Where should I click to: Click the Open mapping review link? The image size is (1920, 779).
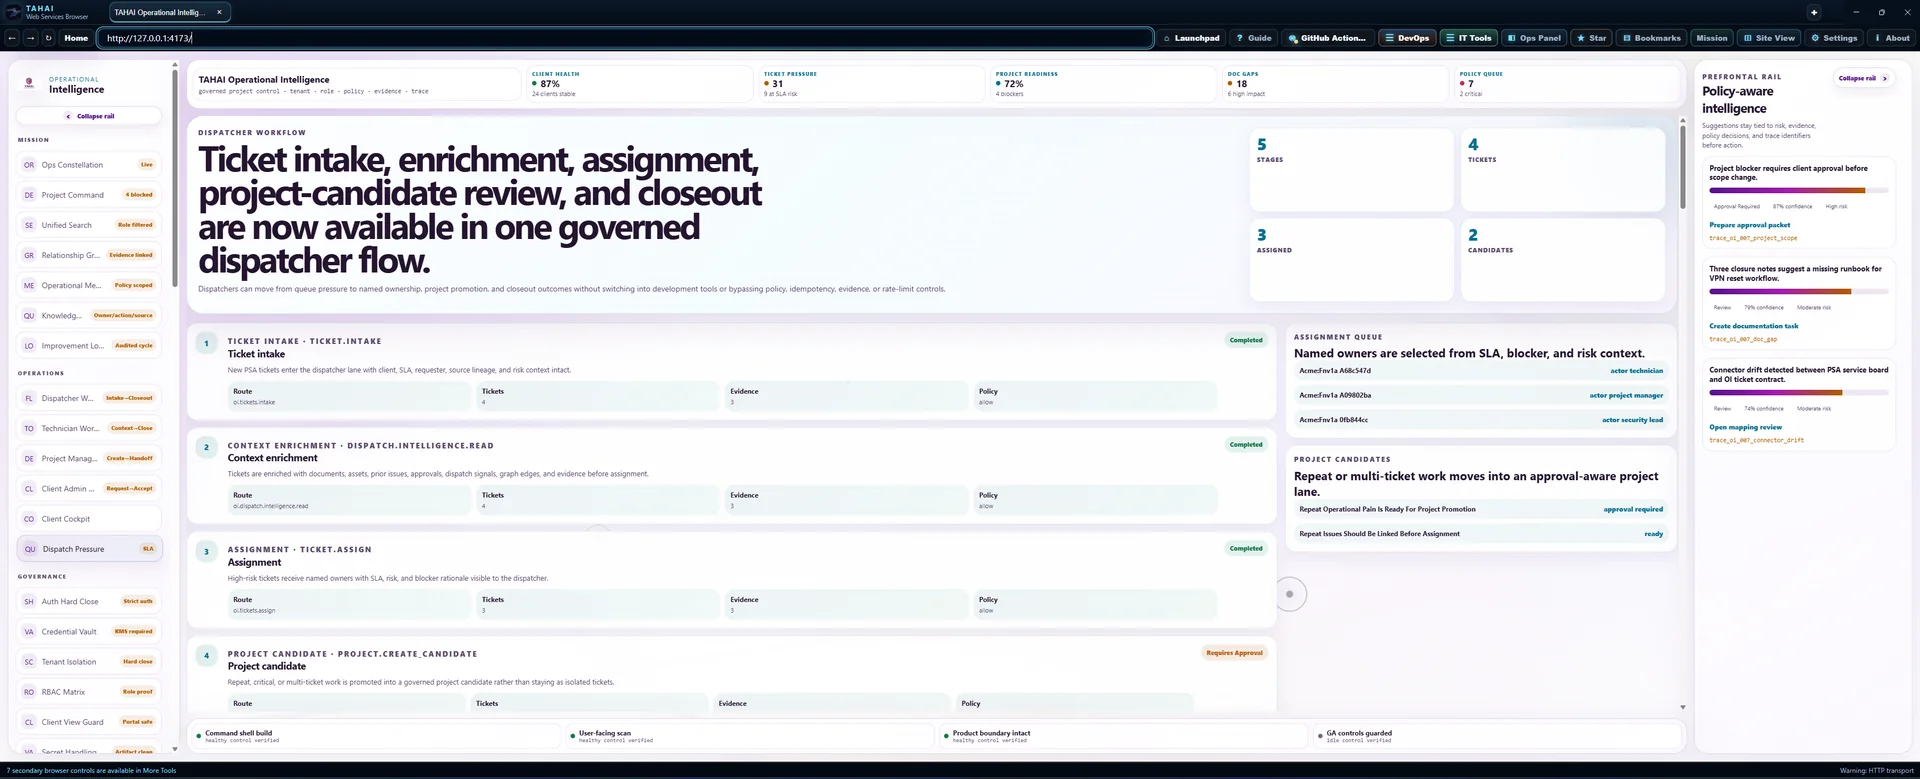click(x=1745, y=427)
